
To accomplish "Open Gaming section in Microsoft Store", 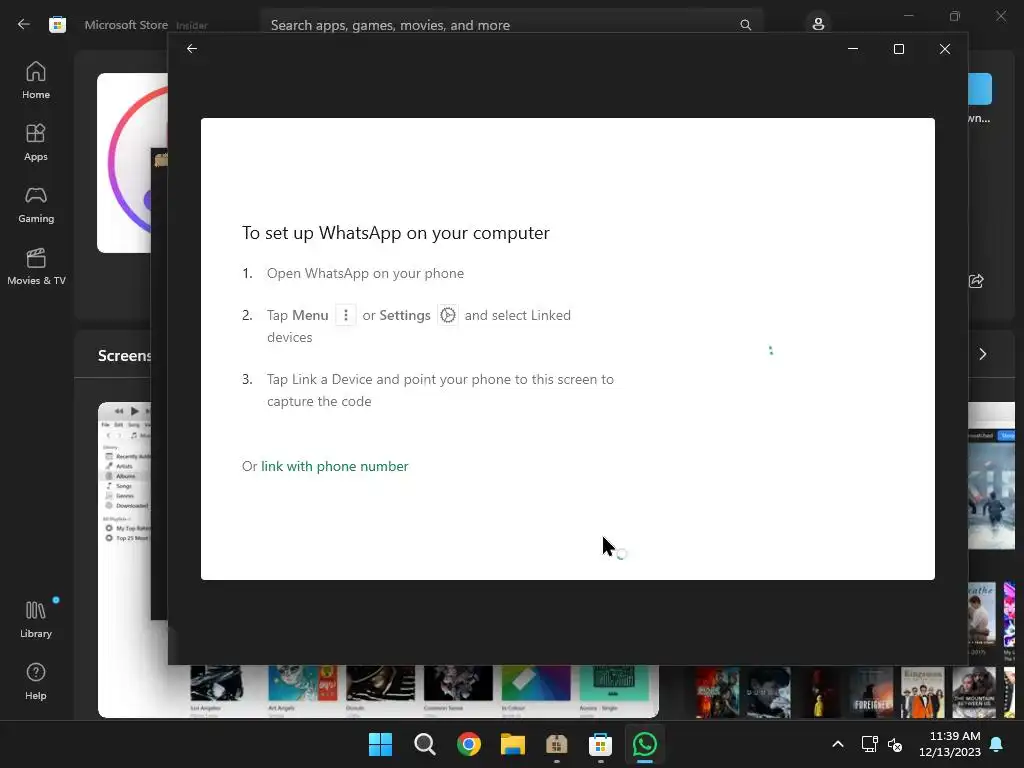I will coord(36,204).
